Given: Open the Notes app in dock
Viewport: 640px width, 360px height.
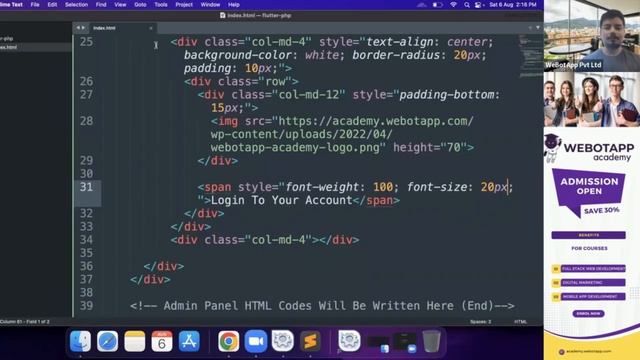Looking at the screenshot, I should tap(135, 341).
